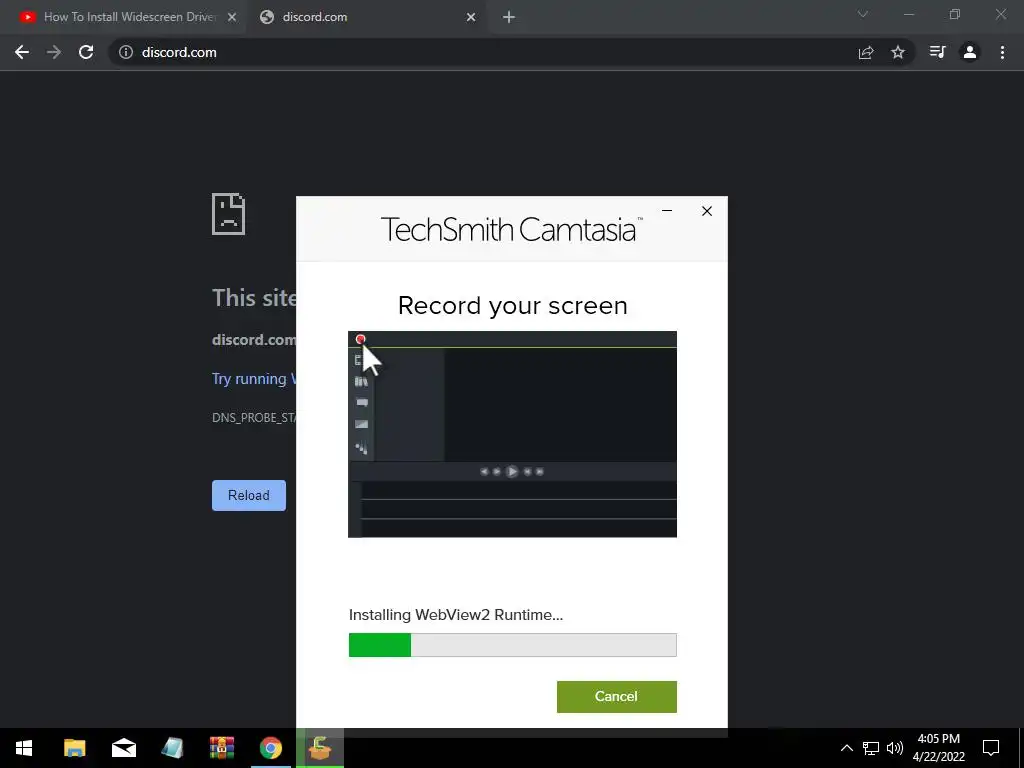This screenshot has height=768, width=1024.
Task: Close the TechSmith Camtasia installer window
Action: click(x=707, y=210)
